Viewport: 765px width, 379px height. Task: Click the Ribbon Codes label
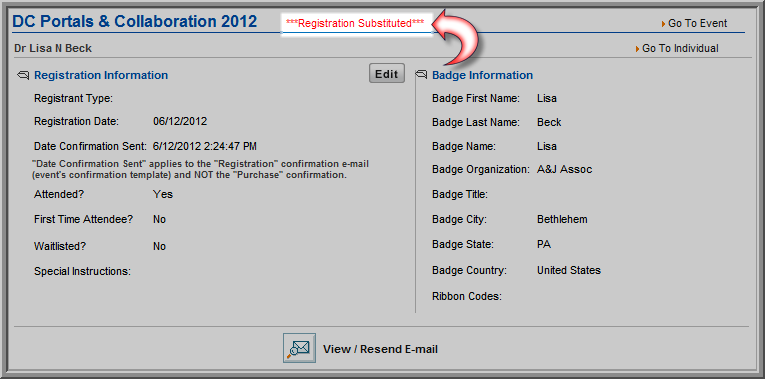click(x=467, y=296)
